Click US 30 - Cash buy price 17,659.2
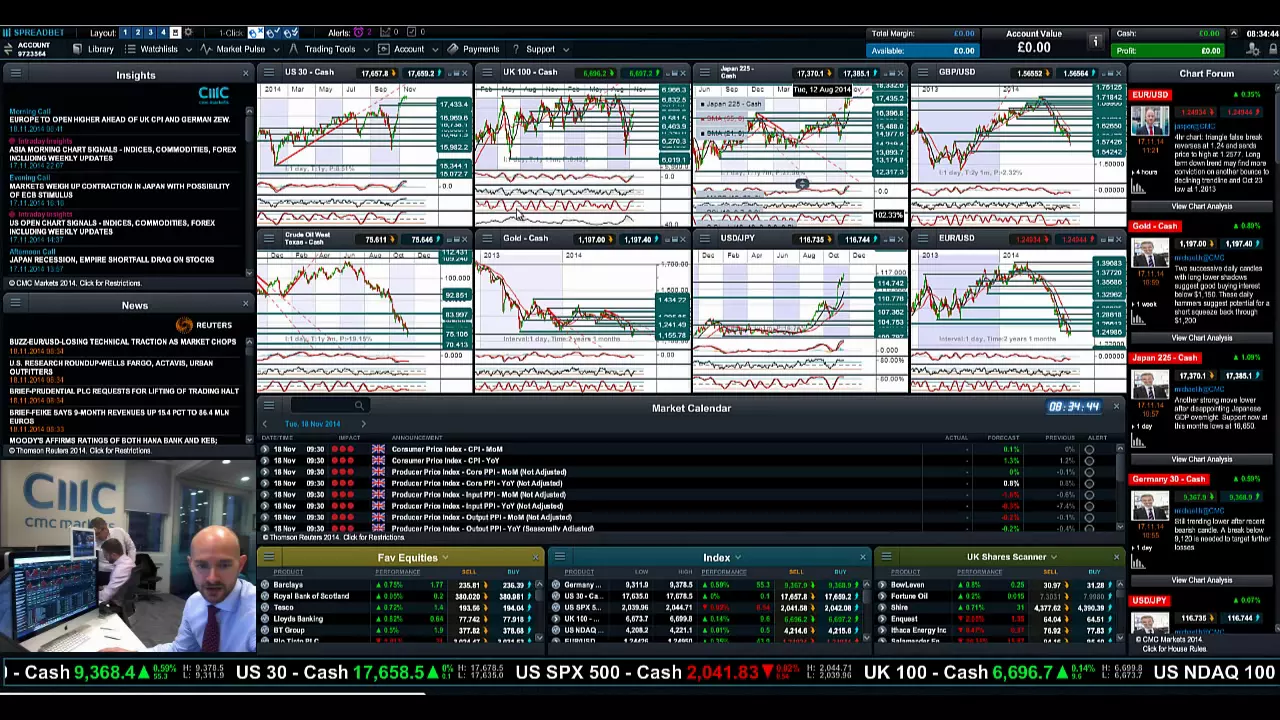The image size is (1280, 720). coord(421,73)
